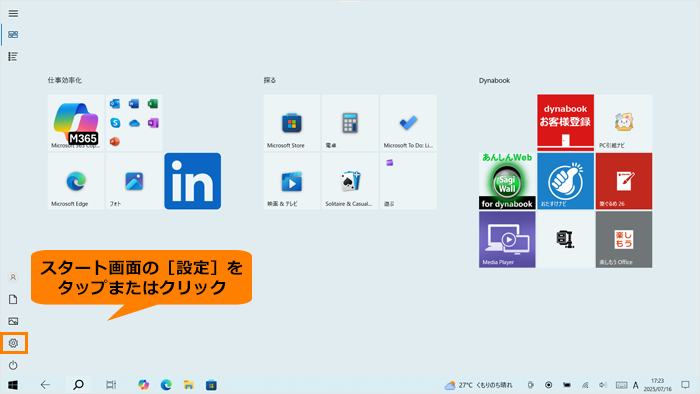This screenshot has width=700, height=394.
Task: Open the LinkedIn tile
Action: [192, 181]
